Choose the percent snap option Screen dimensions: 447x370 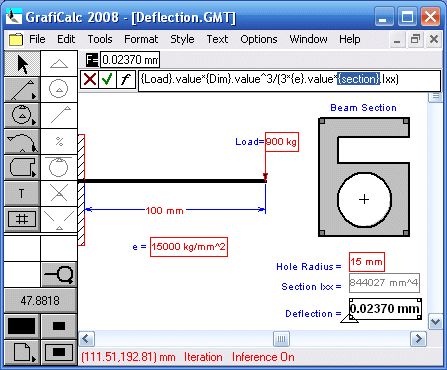[x=59, y=142]
